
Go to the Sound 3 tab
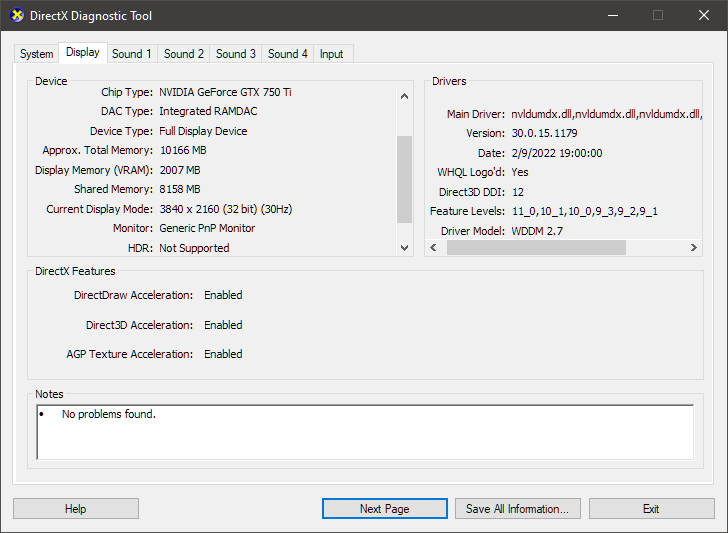coord(236,54)
